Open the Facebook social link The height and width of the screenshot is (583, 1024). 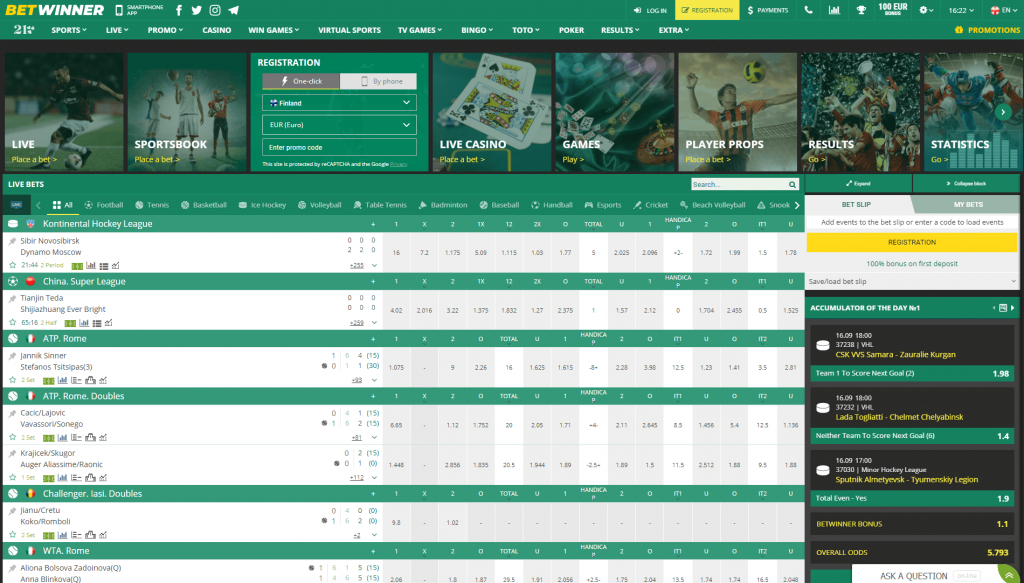(179, 10)
